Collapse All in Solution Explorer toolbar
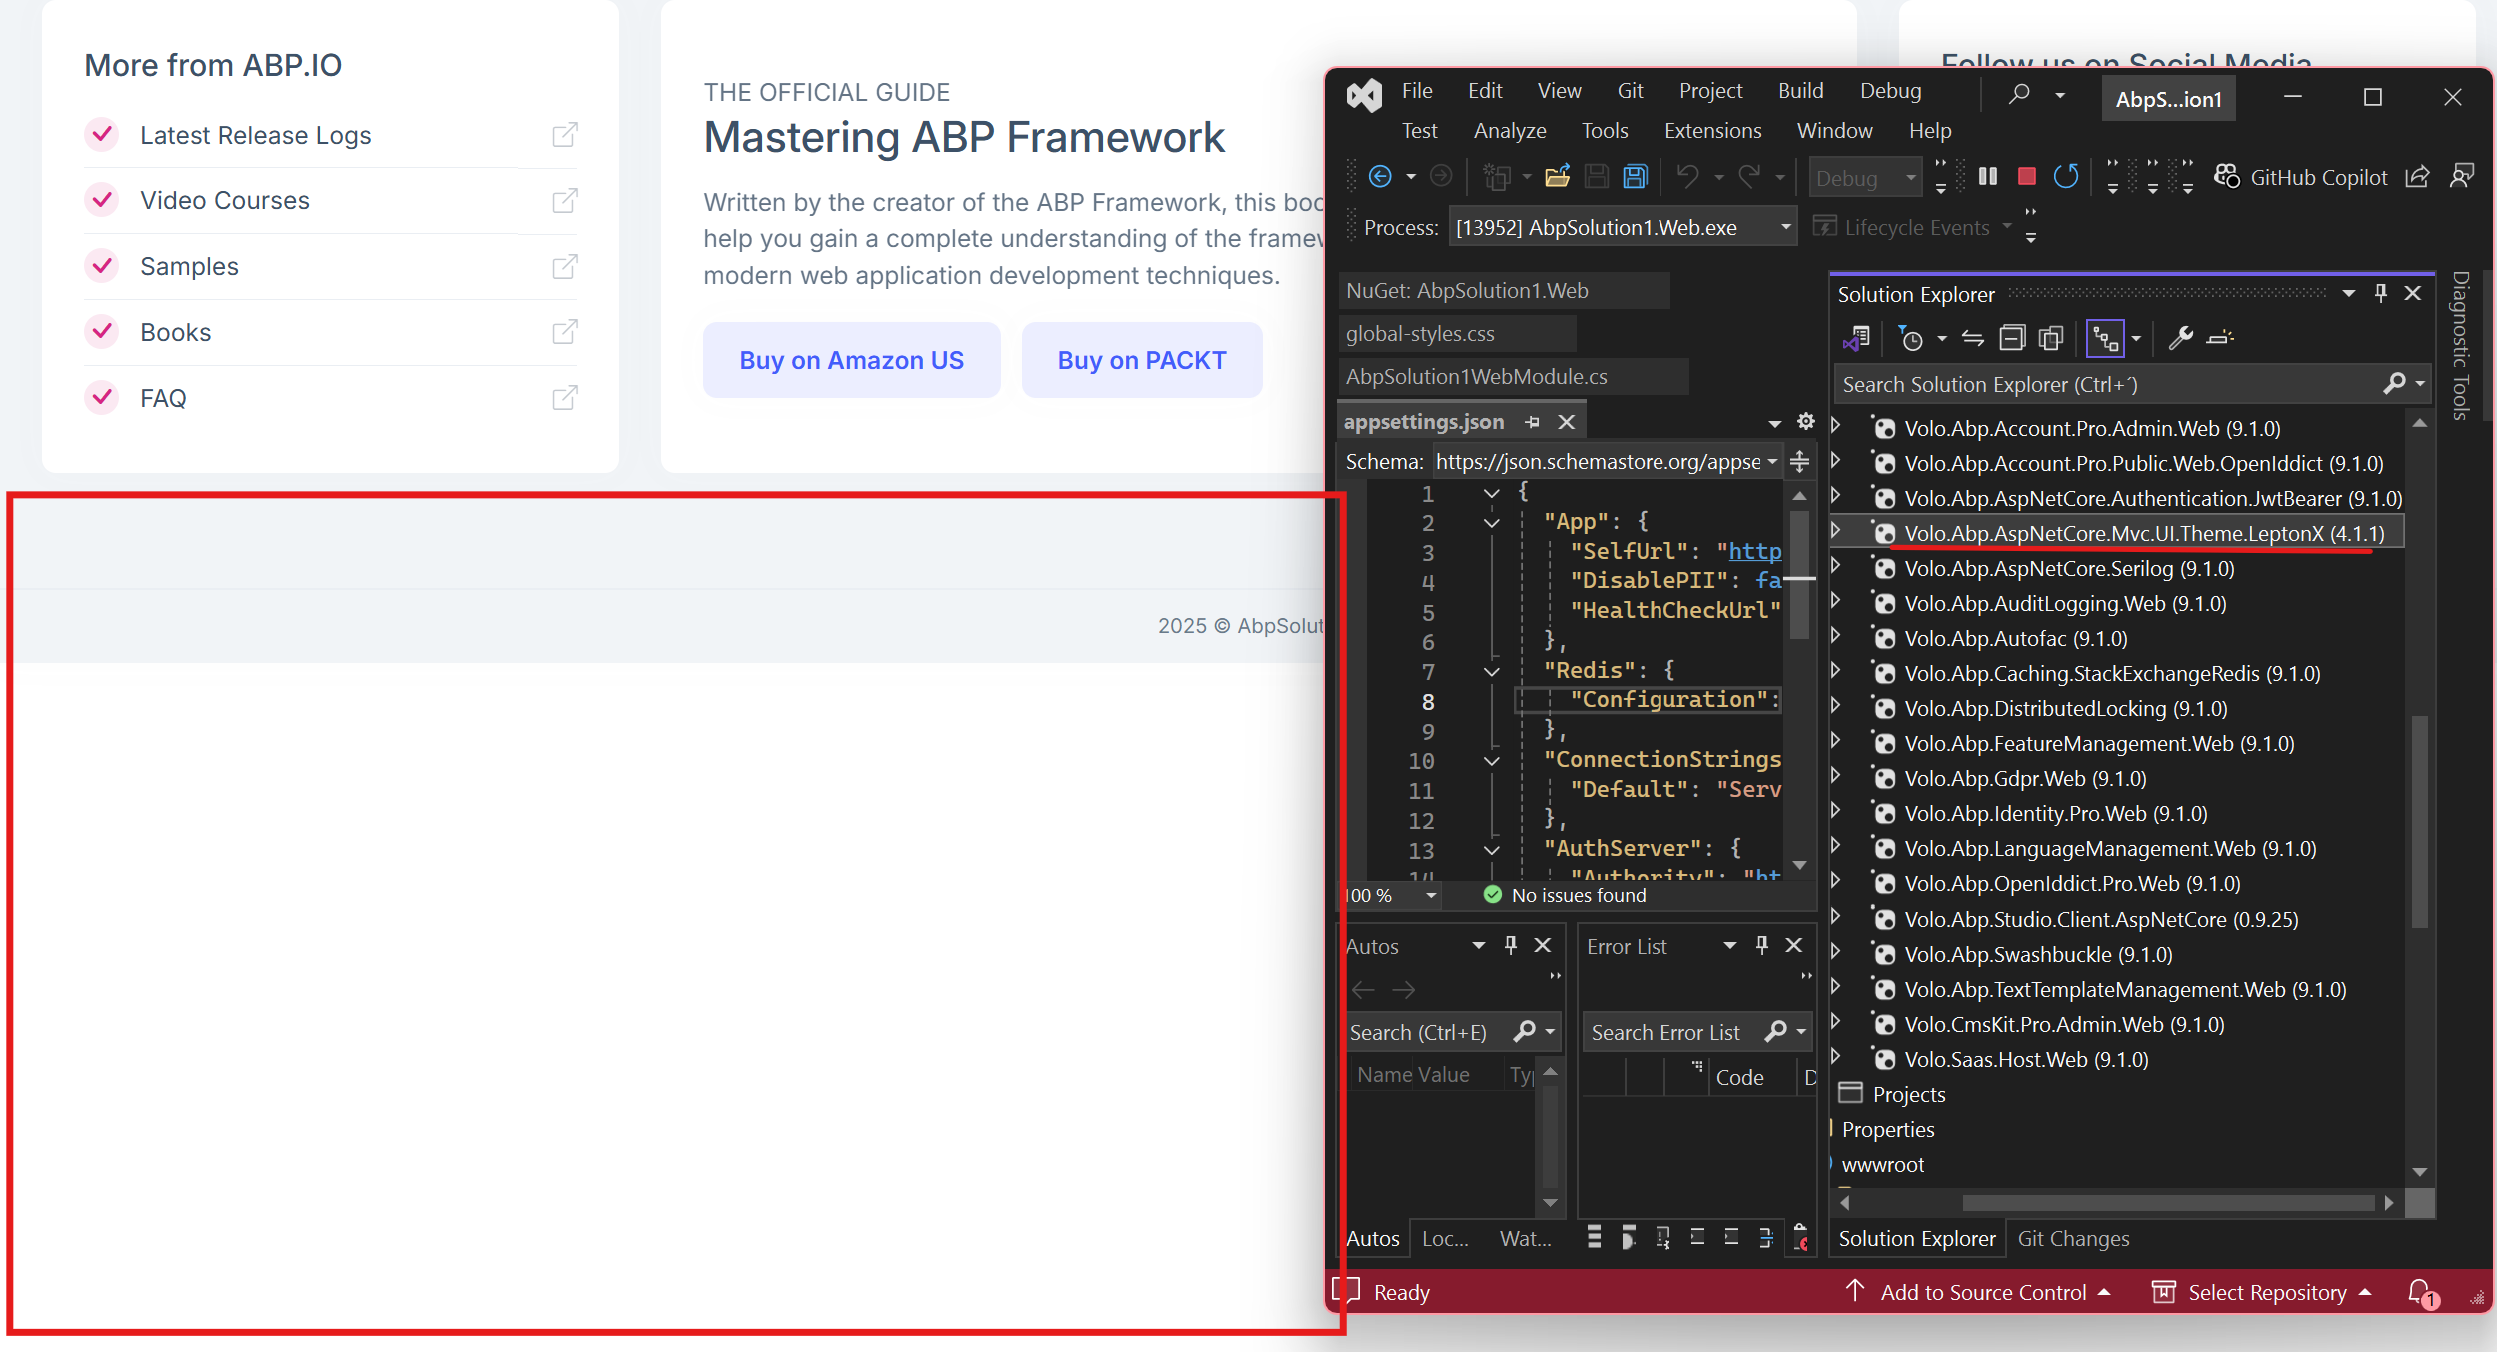The width and height of the screenshot is (2497, 1352). pos(2011,339)
